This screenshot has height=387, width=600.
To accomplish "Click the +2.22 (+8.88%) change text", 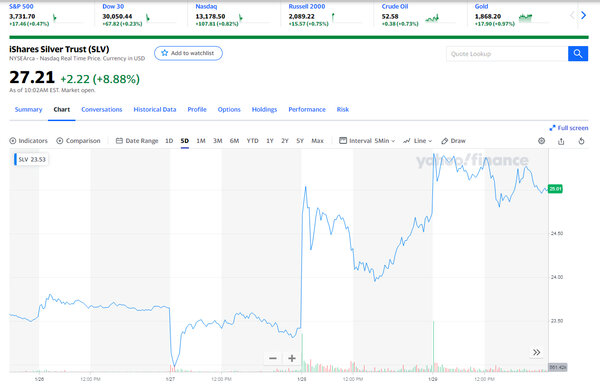I will coord(100,79).
